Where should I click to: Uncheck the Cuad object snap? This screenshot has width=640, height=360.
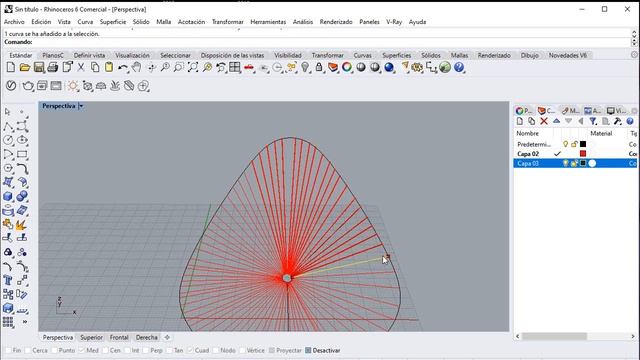(x=190, y=350)
